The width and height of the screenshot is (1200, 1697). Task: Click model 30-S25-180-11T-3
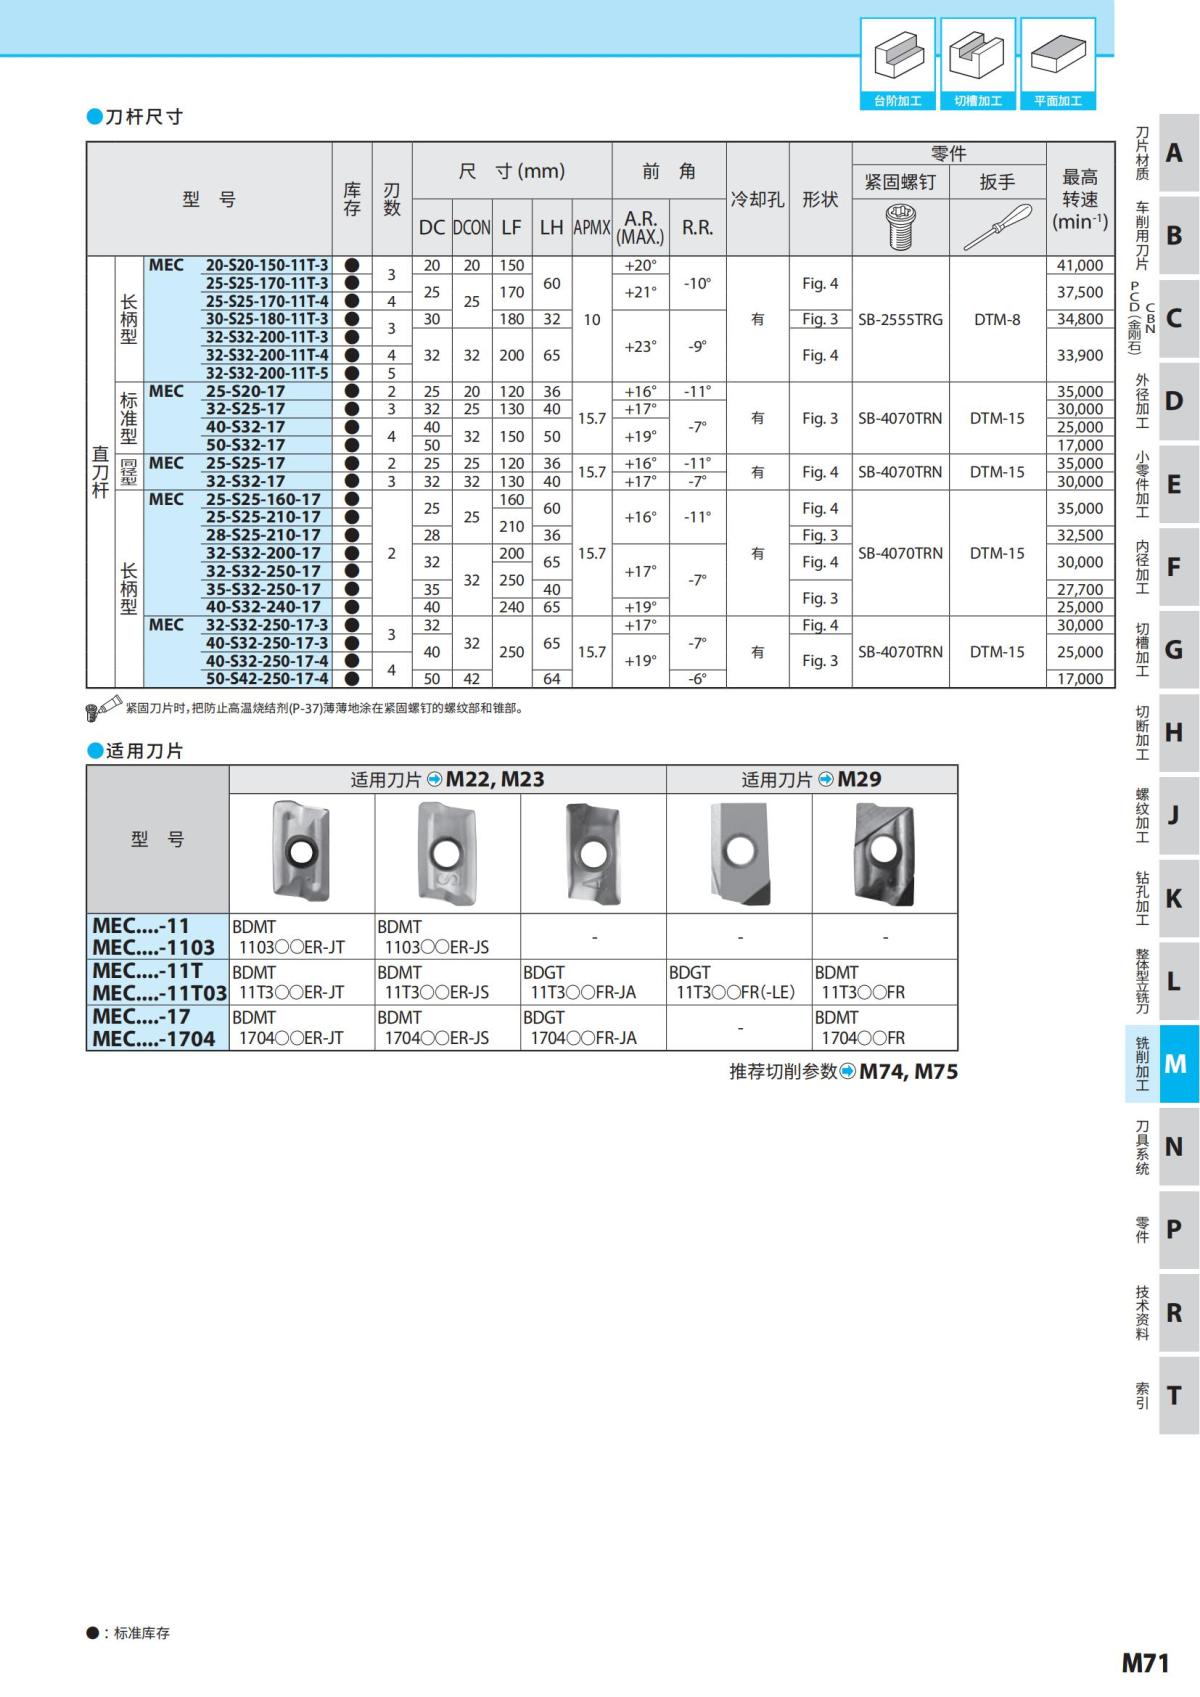pos(267,319)
